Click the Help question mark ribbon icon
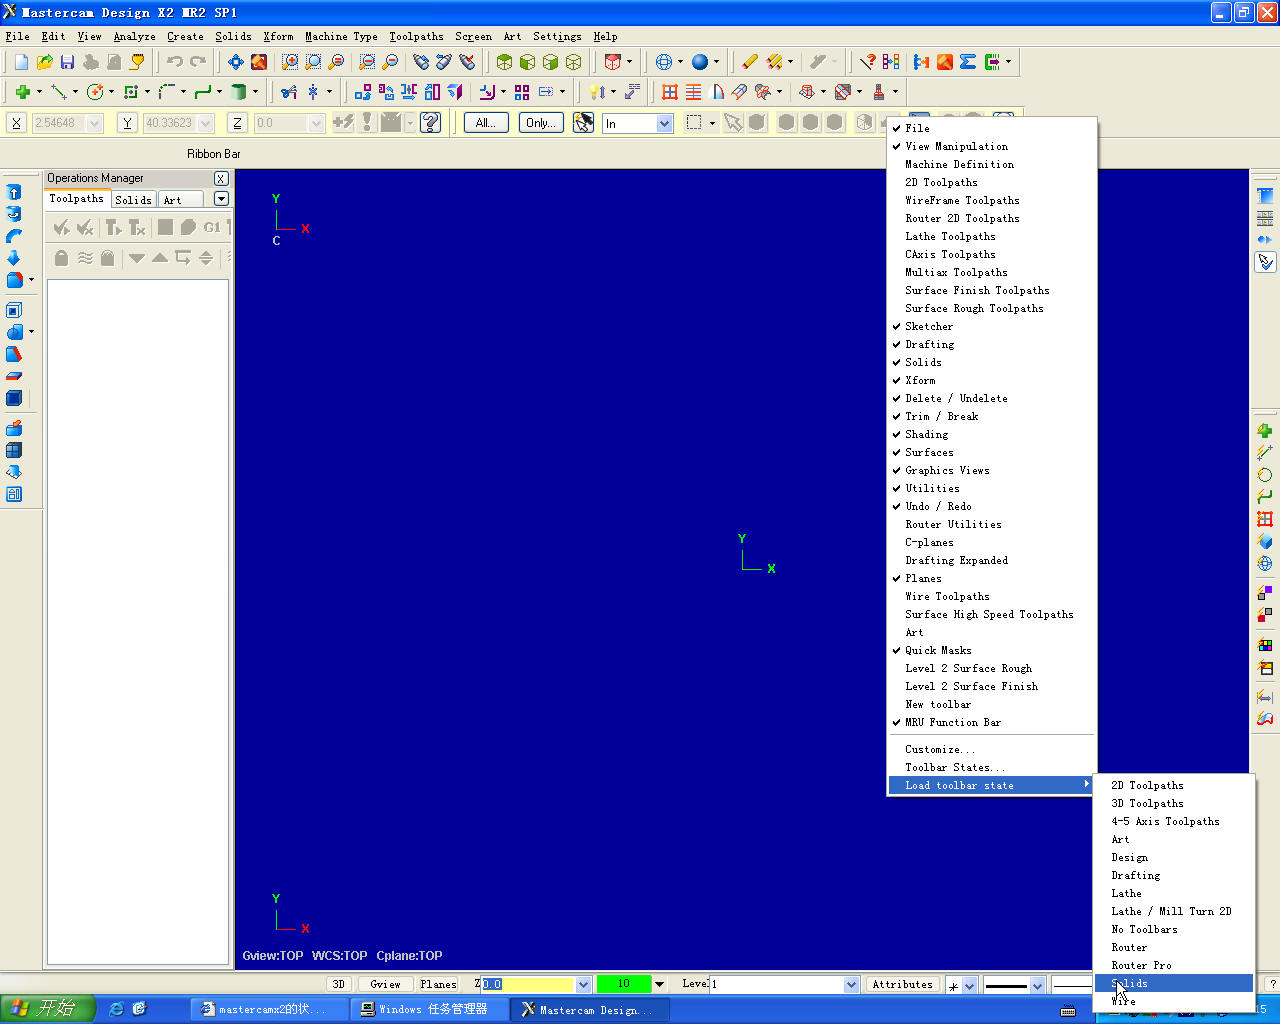The image size is (1280, 1024). coord(431,122)
